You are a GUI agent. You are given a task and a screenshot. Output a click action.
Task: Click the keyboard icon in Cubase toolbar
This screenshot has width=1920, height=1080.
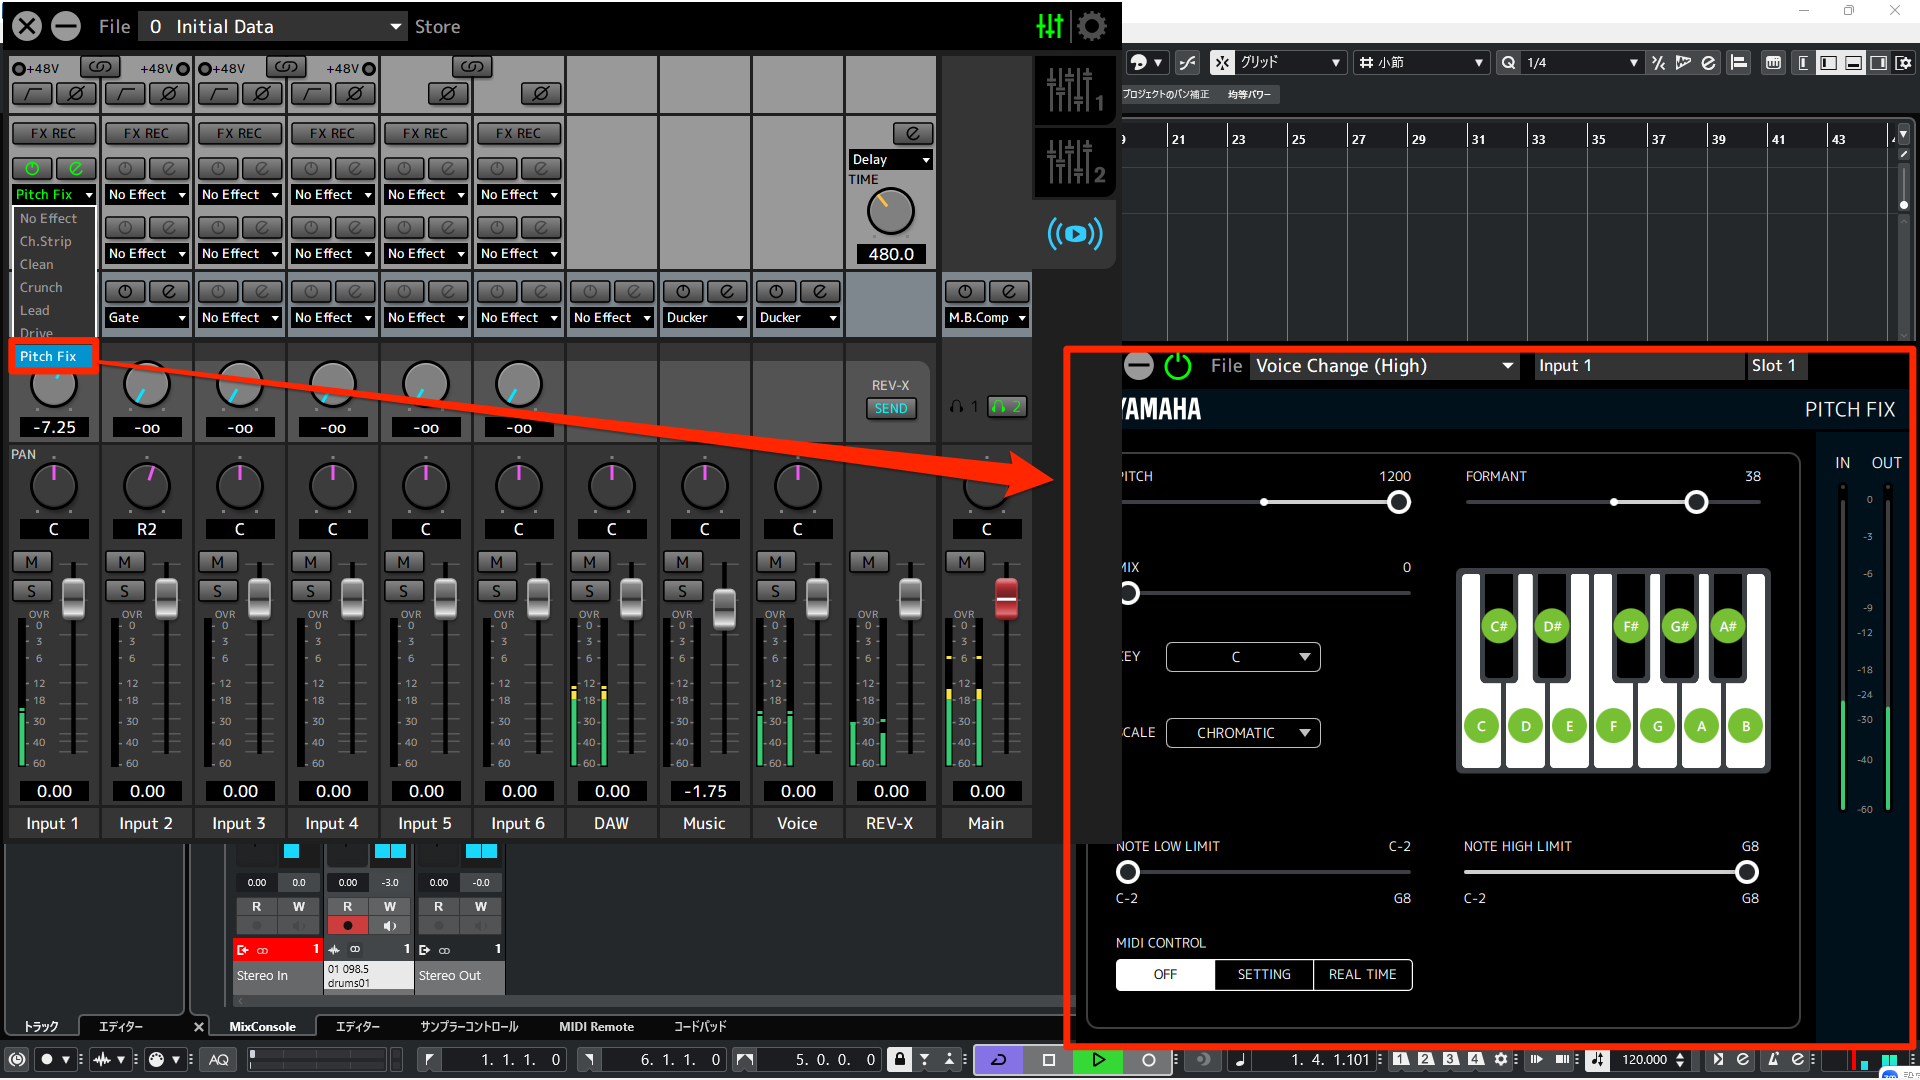(1773, 62)
